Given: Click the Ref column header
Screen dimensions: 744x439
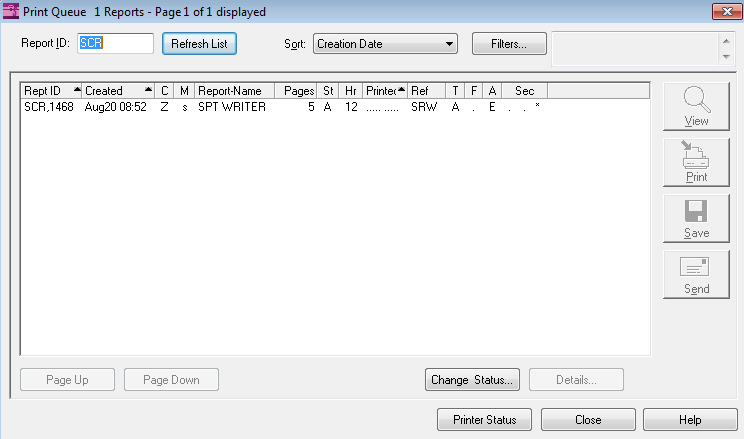Looking at the screenshot, I should point(426,91).
